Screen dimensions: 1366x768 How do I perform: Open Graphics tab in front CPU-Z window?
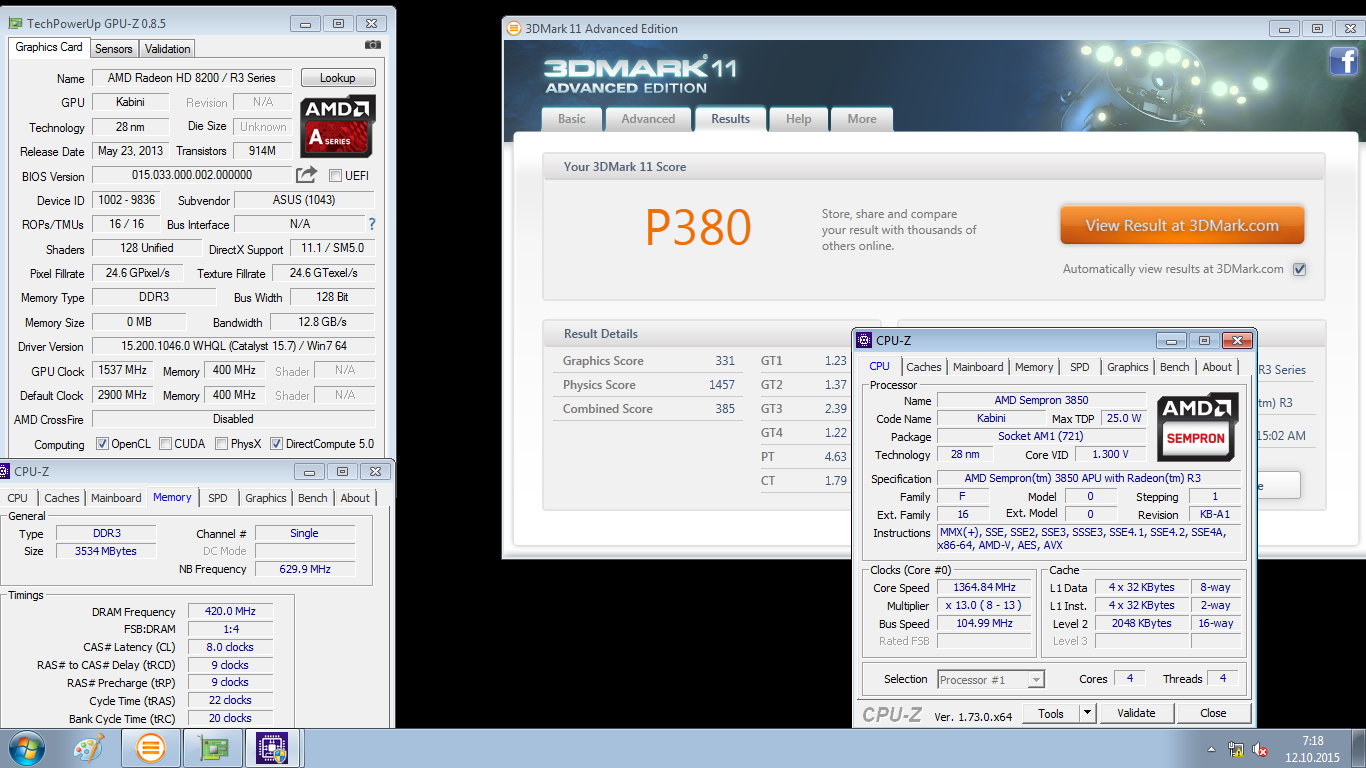tap(1127, 367)
